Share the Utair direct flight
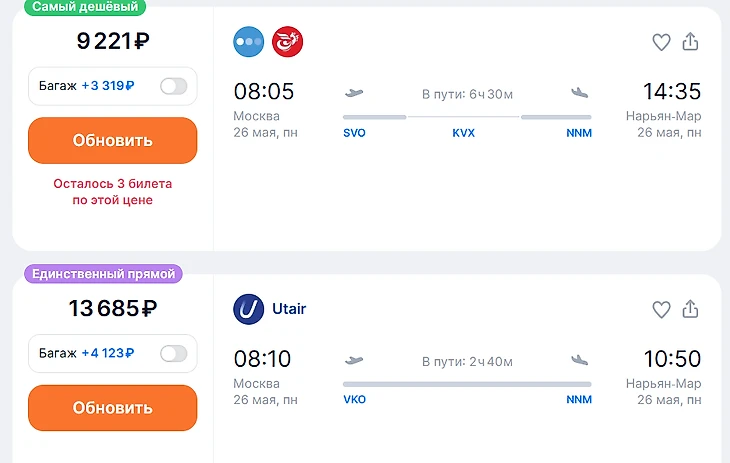Screen dimensions: 730x463 [690, 310]
